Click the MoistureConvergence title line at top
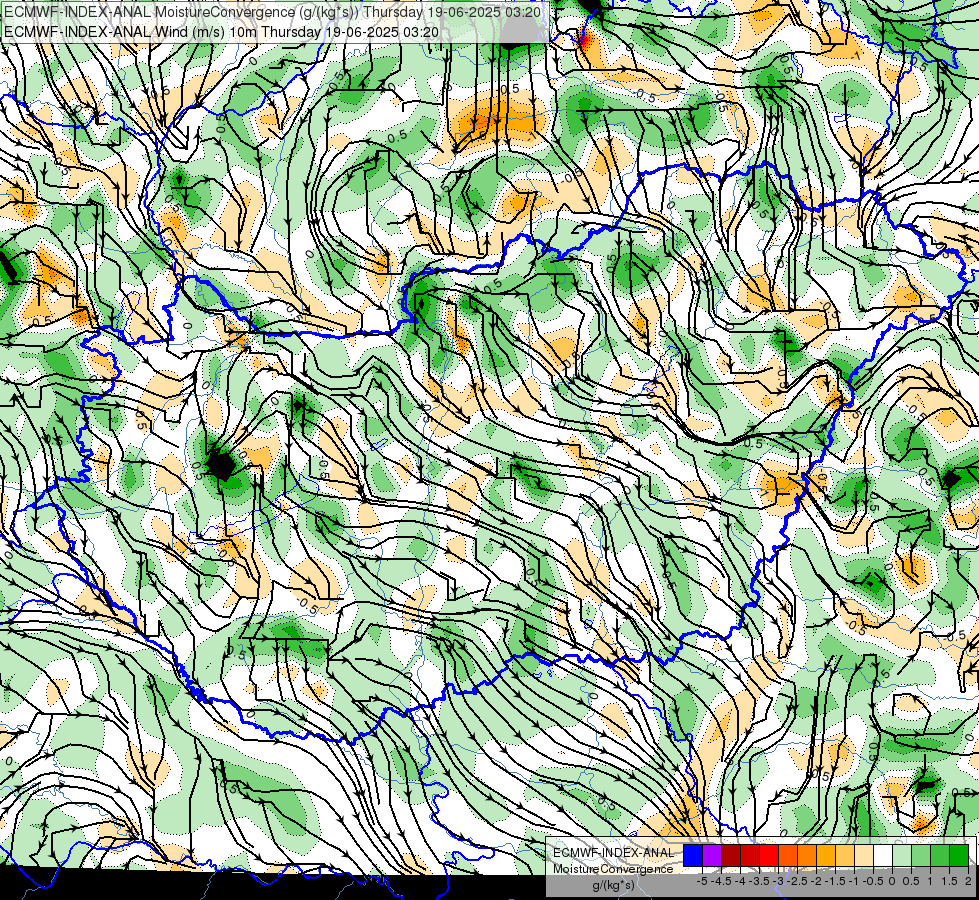The width and height of the screenshot is (979, 900). (x=272, y=12)
